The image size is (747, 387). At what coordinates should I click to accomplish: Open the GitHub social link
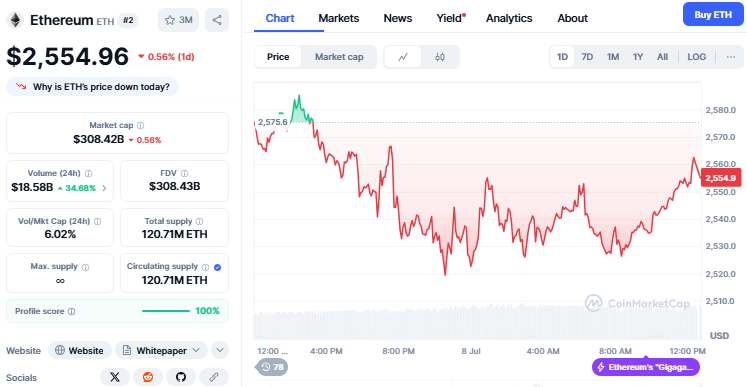[x=181, y=377]
